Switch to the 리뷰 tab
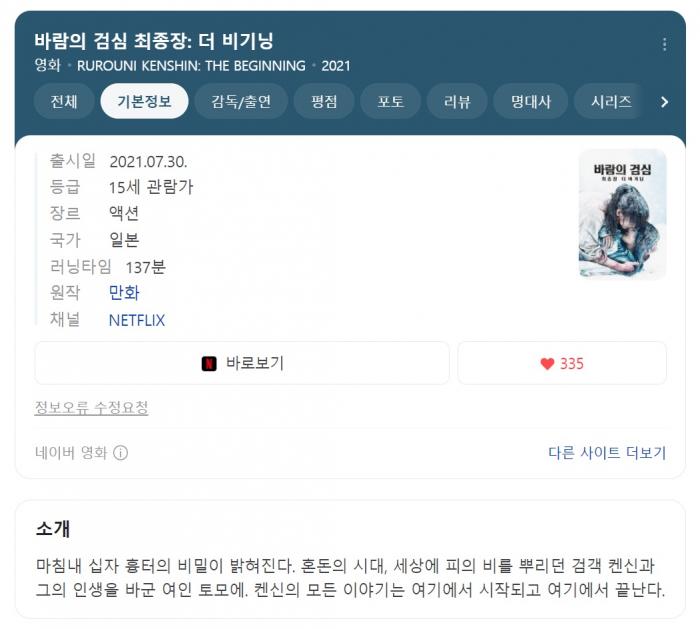 [457, 101]
